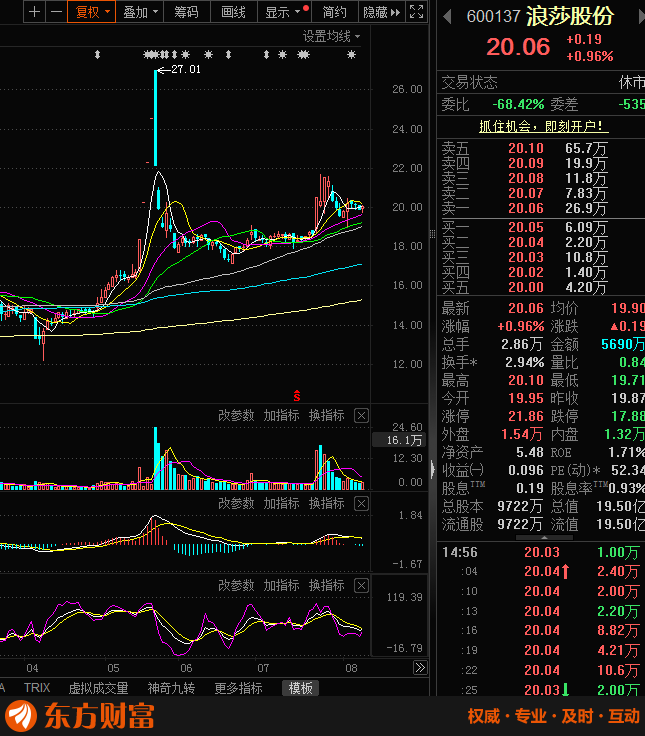Select the 神奇九转 indicator tab
645x736 pixels.
[x=171, y=688]
